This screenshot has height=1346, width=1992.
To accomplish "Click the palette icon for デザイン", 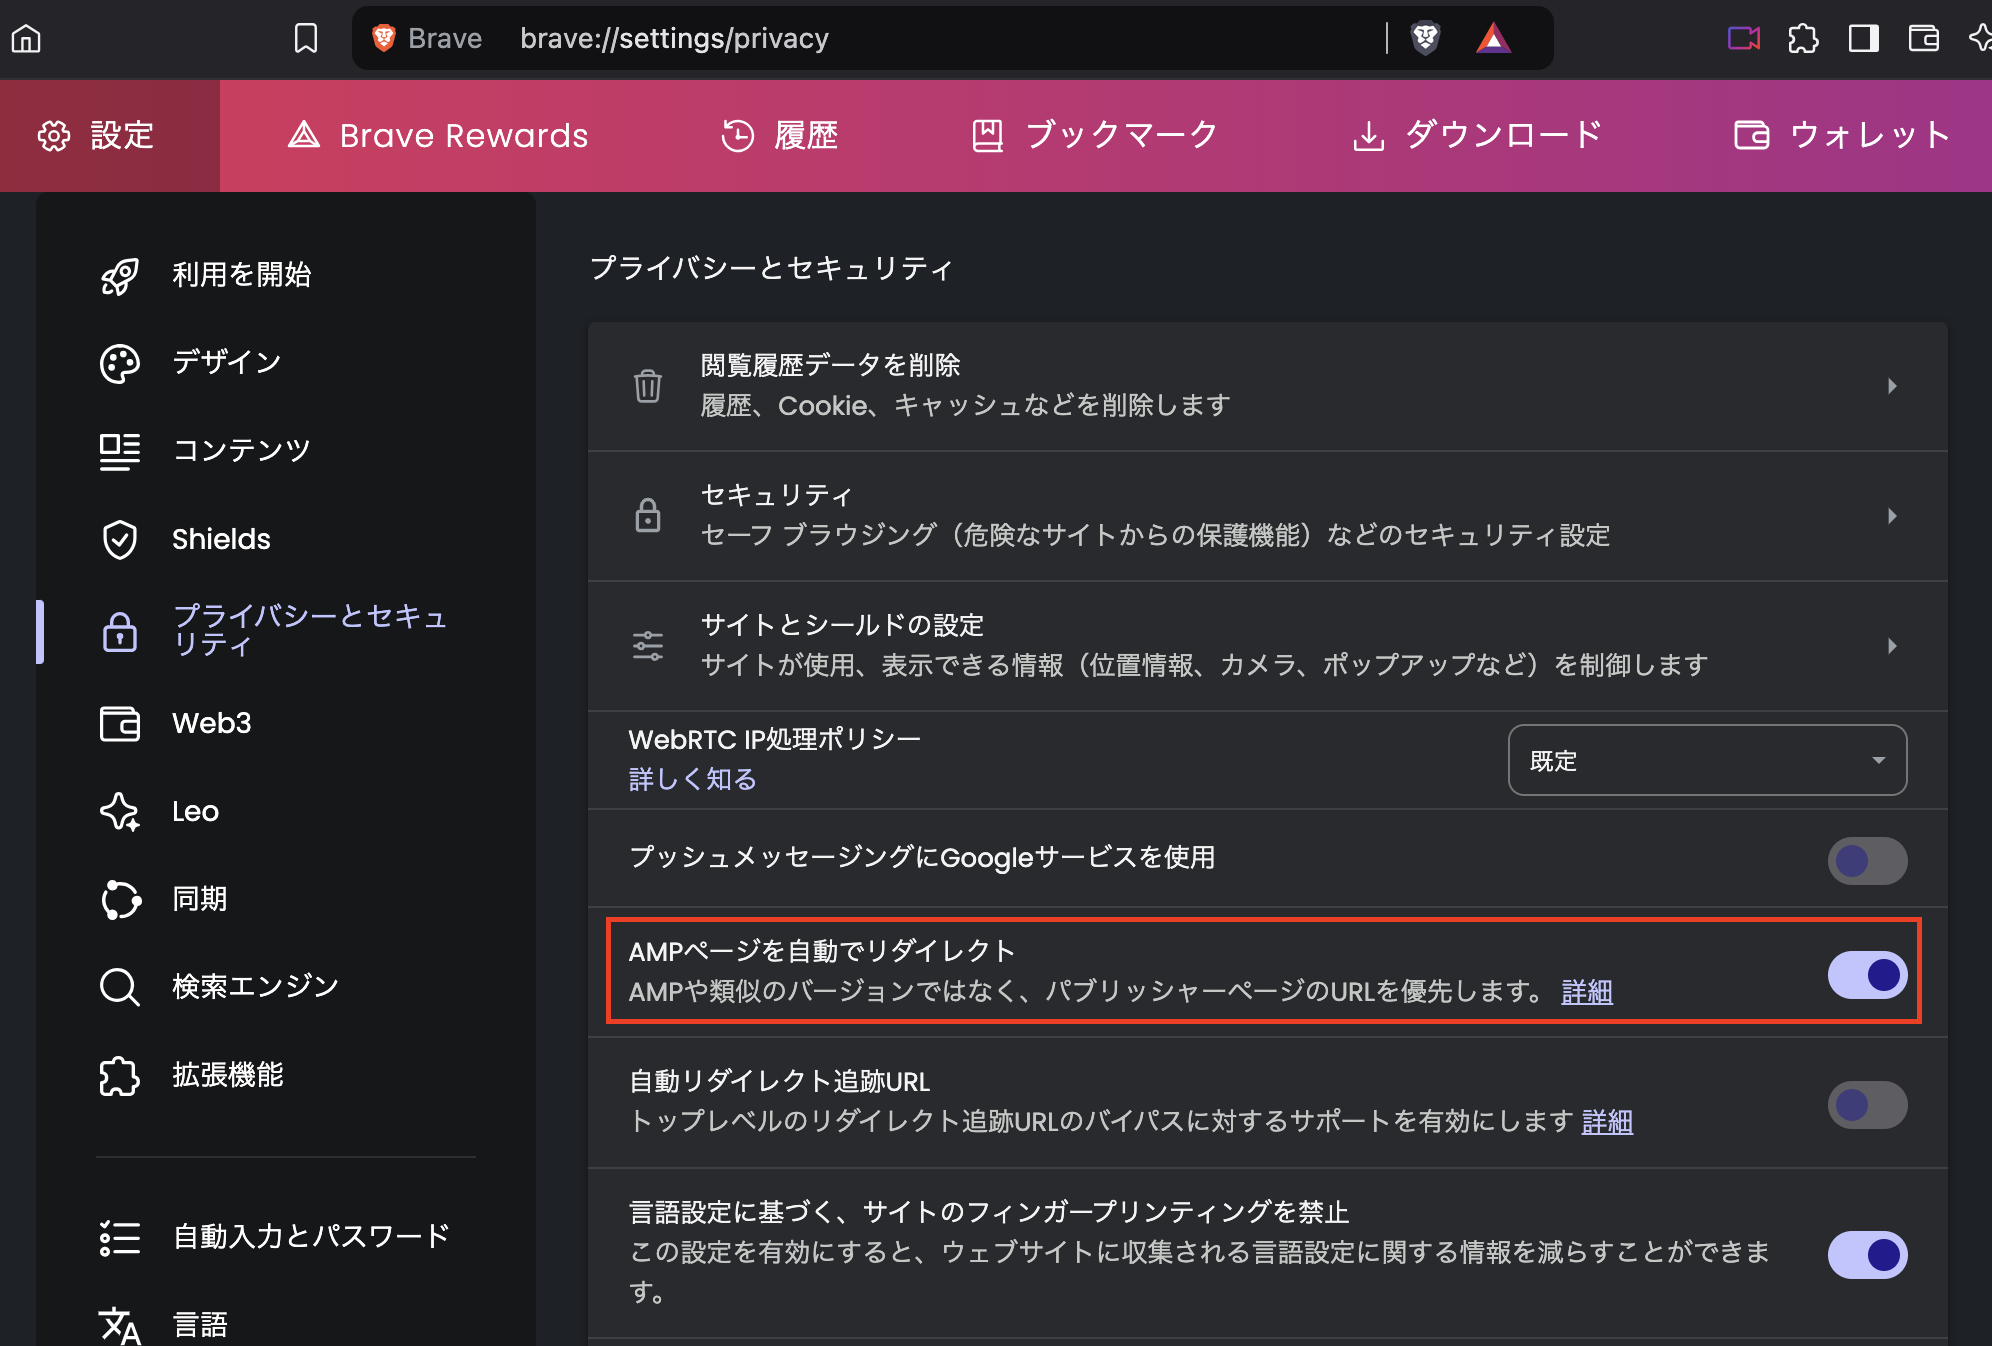I will point(120,364).
